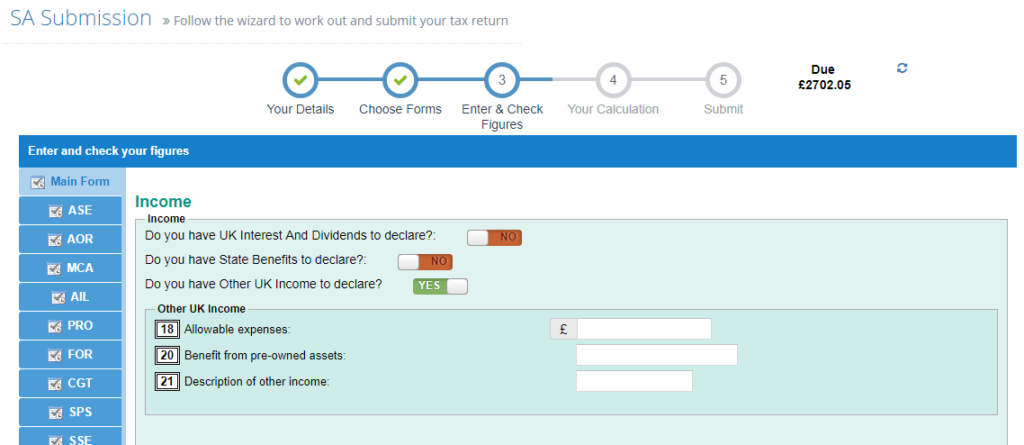Open the PRO form tab
Screen dimensions: 1024x445
coord(71,325)
